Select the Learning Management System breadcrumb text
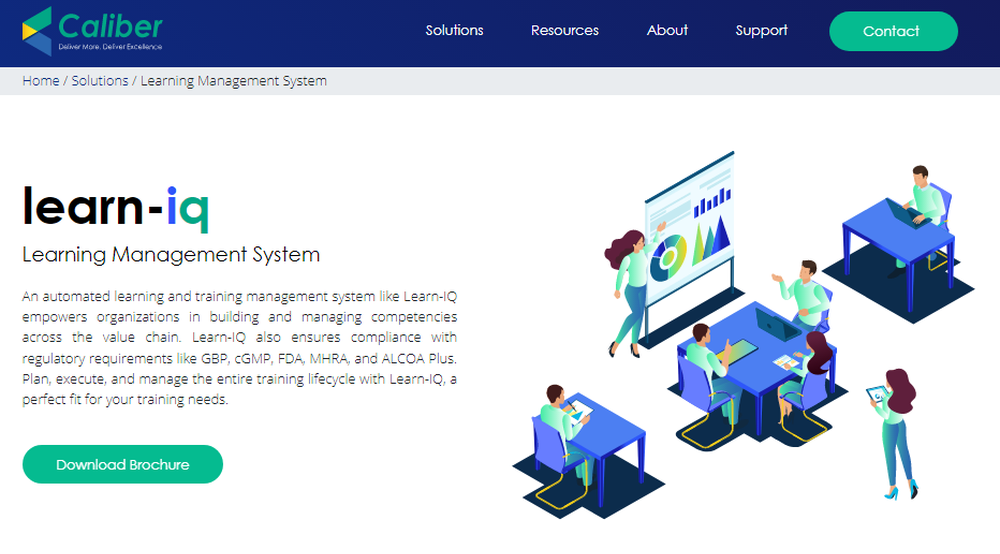The image size is (1000, 554). pyautogui.click(x=233, y=81)
